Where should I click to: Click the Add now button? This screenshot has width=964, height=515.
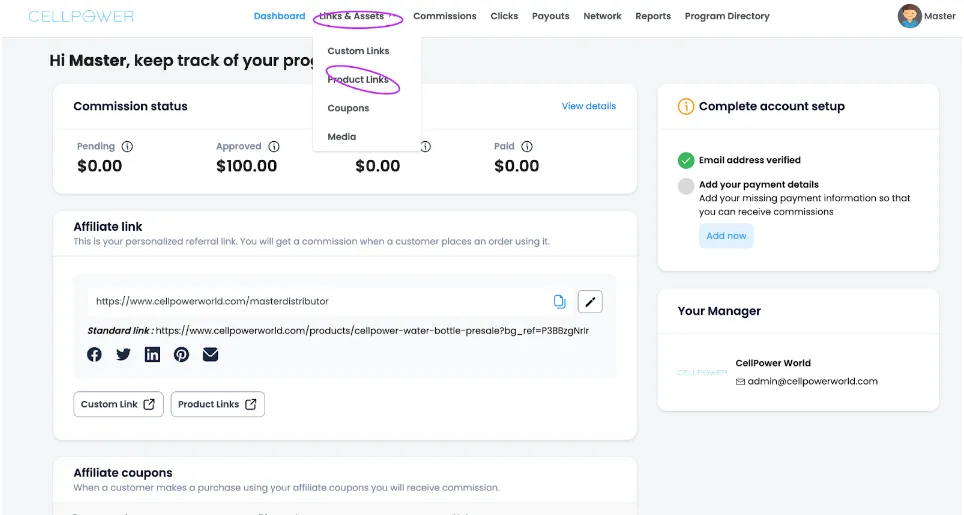726,236
